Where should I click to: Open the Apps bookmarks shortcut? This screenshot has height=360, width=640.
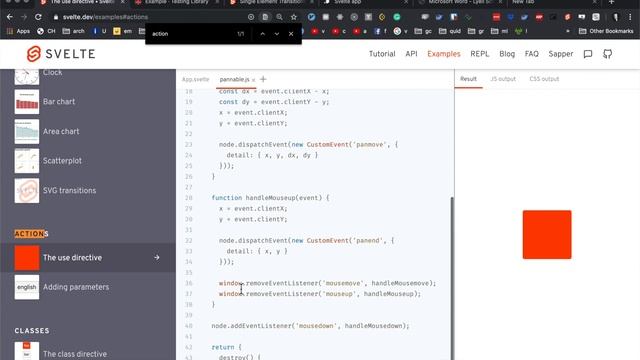[x=18, y=31]
